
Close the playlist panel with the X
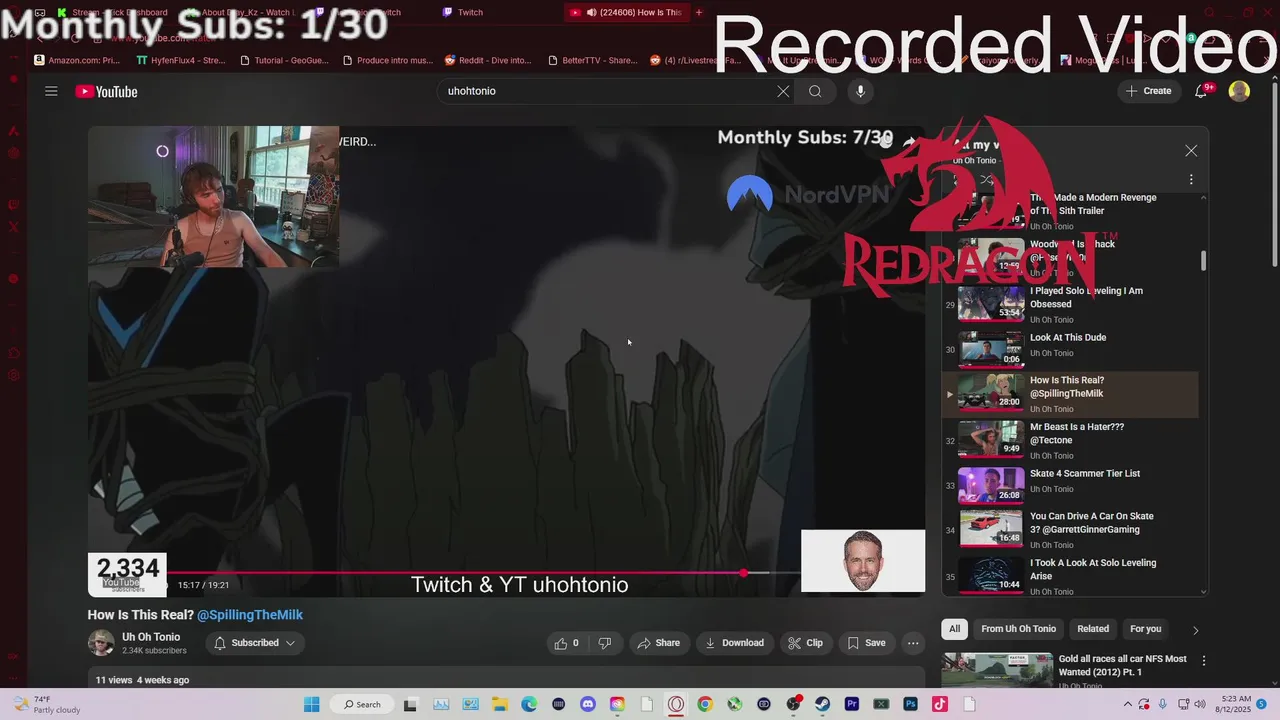[1191, 151]
